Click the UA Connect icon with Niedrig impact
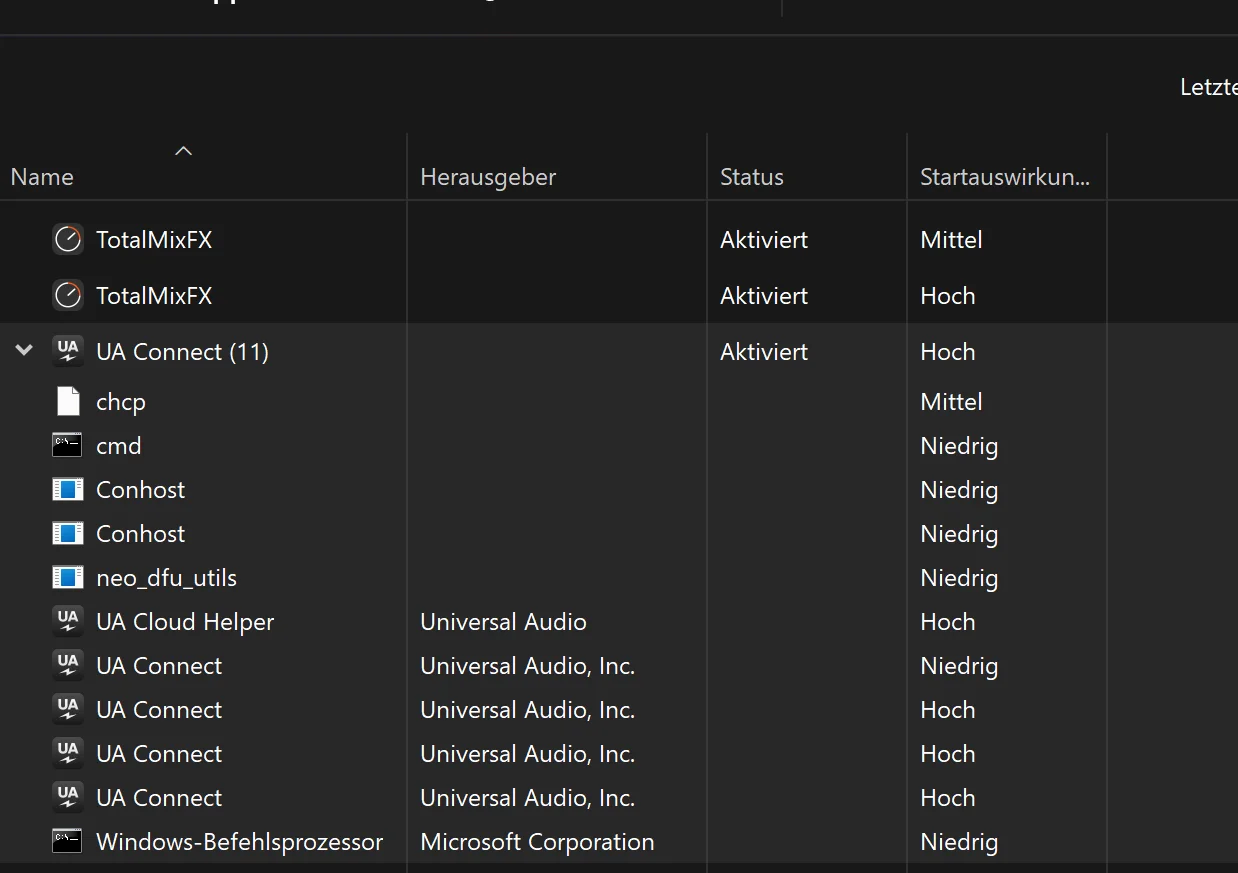This screenshot has height=873, width=1238. tap(67, 666)
